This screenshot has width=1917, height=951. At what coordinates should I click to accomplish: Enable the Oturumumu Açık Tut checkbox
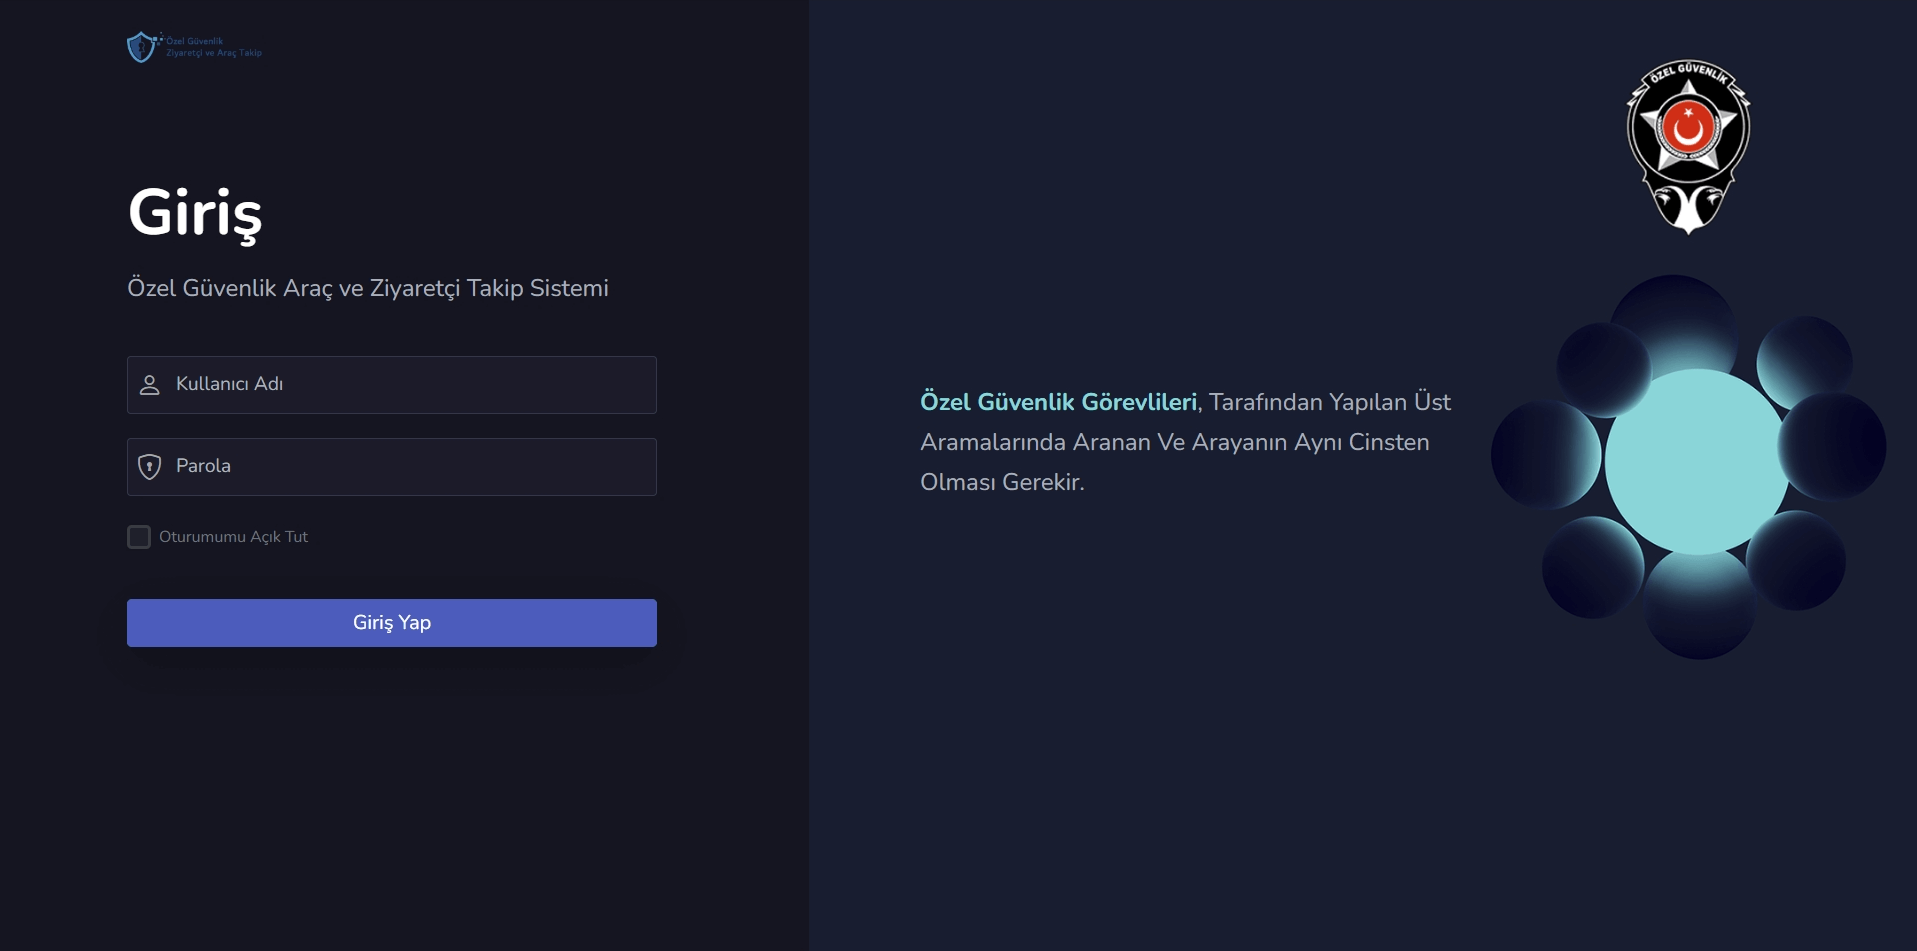click(x=139, y=537)
